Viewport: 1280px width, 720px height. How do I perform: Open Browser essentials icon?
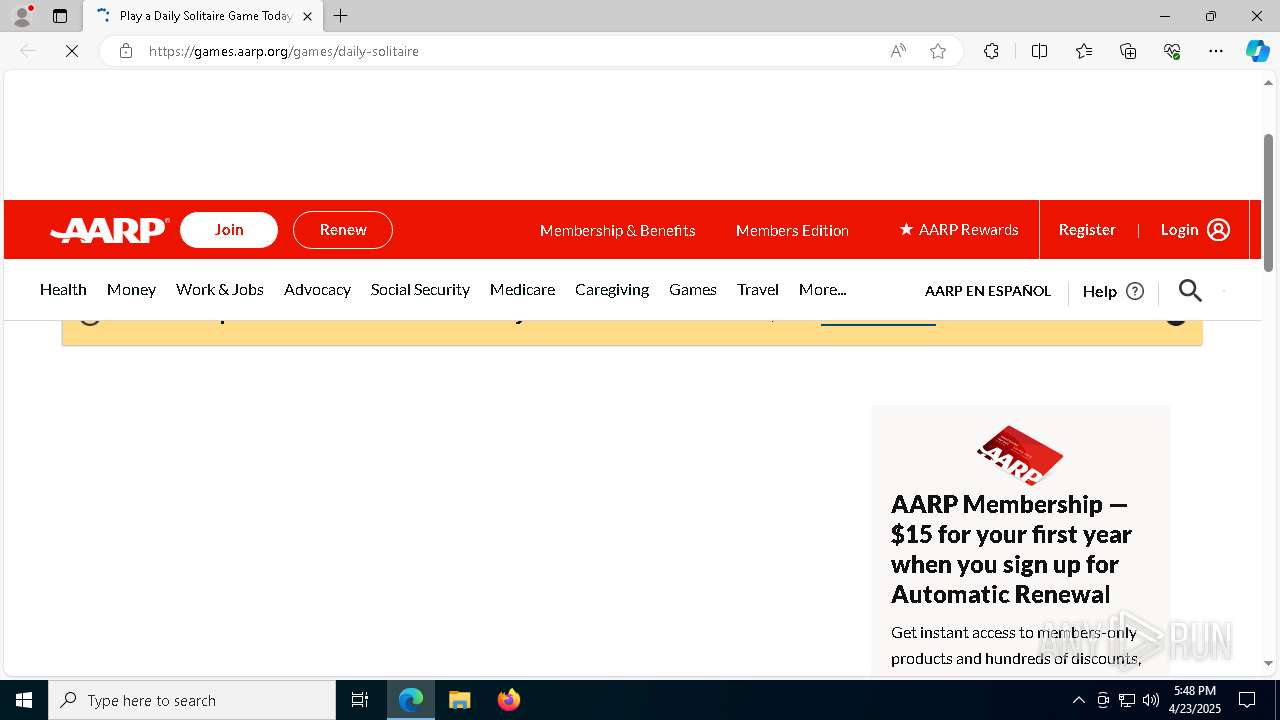coord(1172,51)
